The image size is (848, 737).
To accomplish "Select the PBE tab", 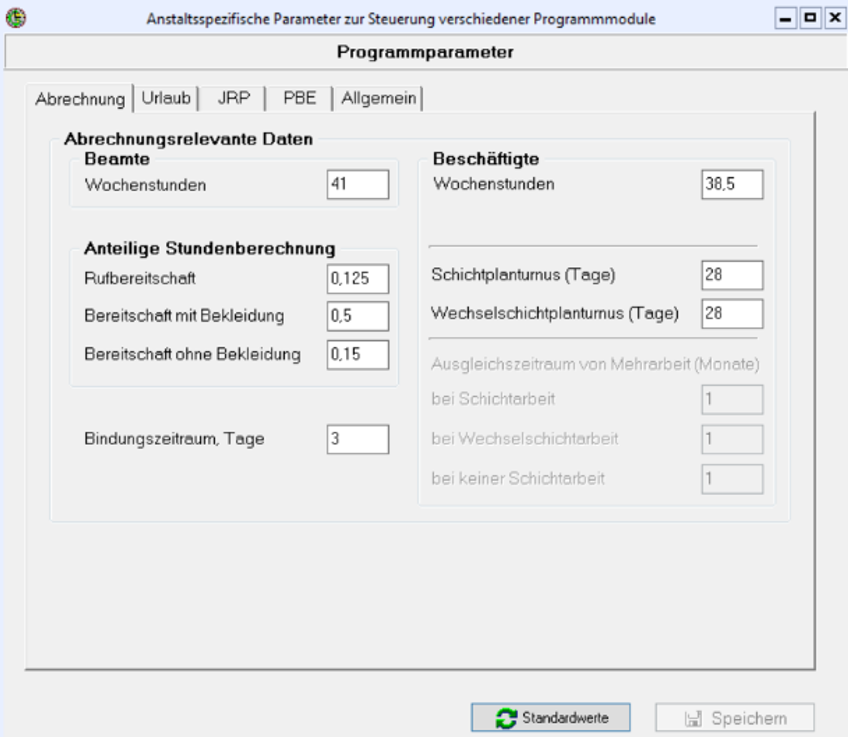I will 300,98.
